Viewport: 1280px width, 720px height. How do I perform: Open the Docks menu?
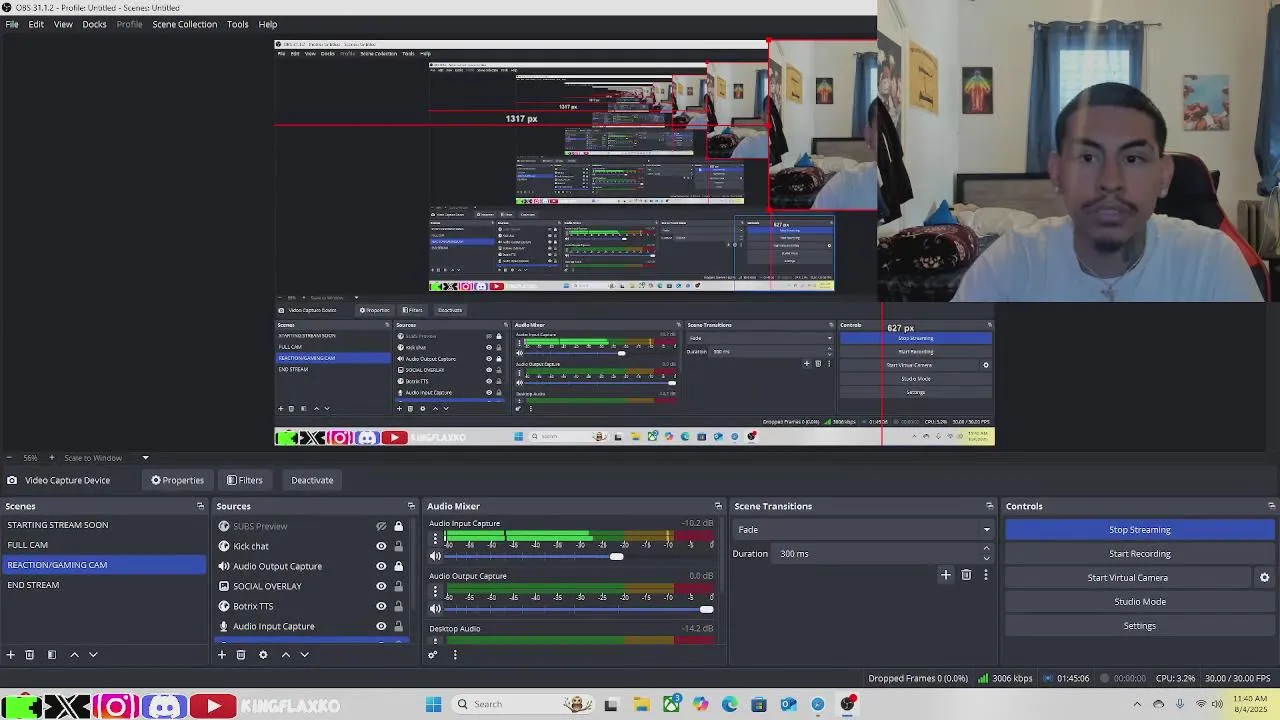[x=94, y=24]
